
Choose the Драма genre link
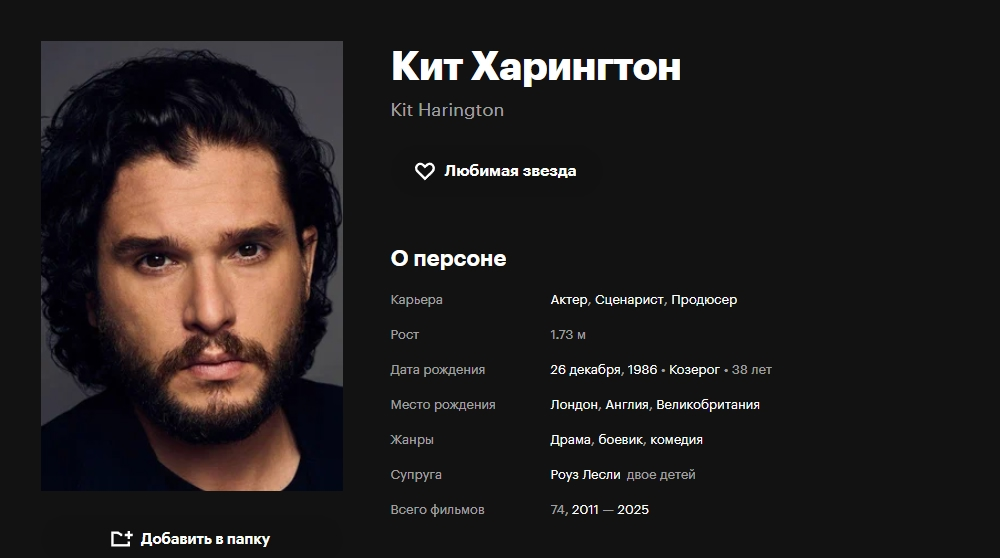point(570,440)
